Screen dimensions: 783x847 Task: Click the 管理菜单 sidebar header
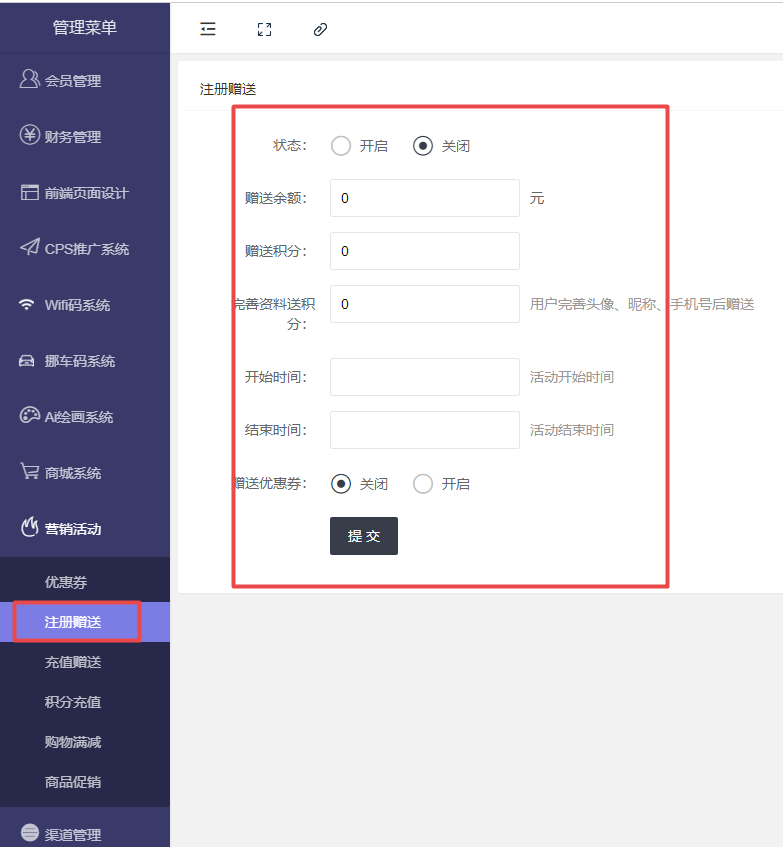pos(85,28)
